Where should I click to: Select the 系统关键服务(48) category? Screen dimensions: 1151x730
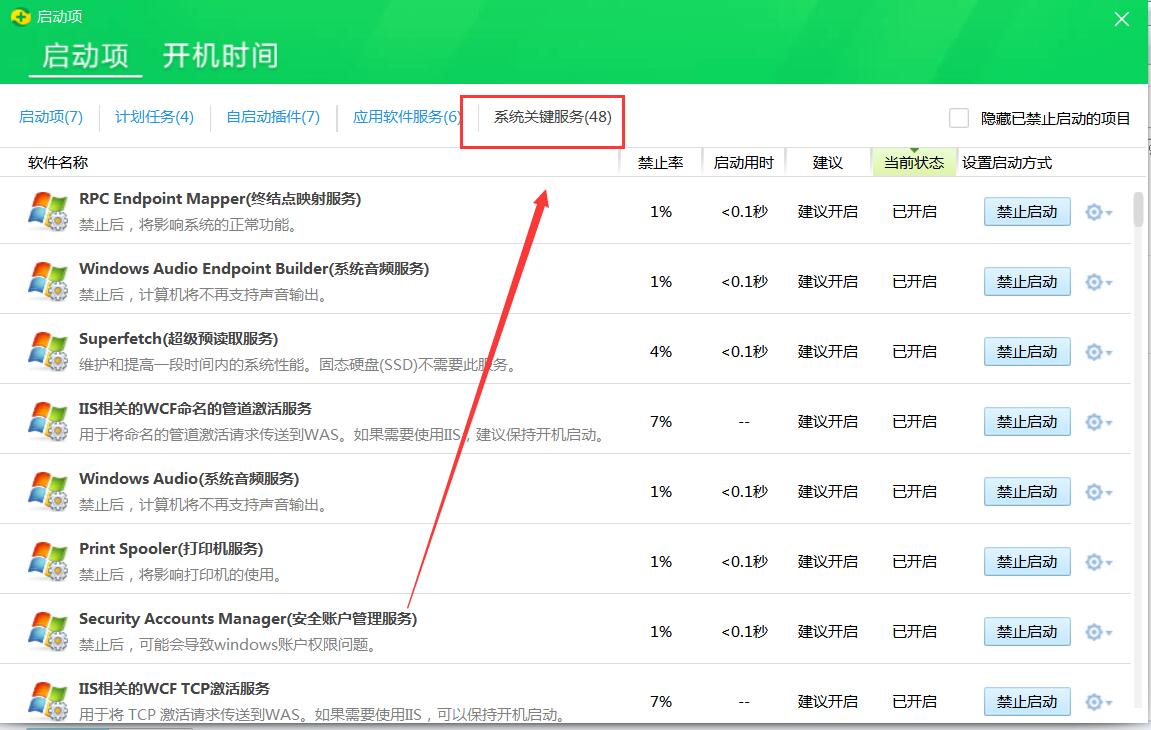pyautogui.click(x=543, y=117)
